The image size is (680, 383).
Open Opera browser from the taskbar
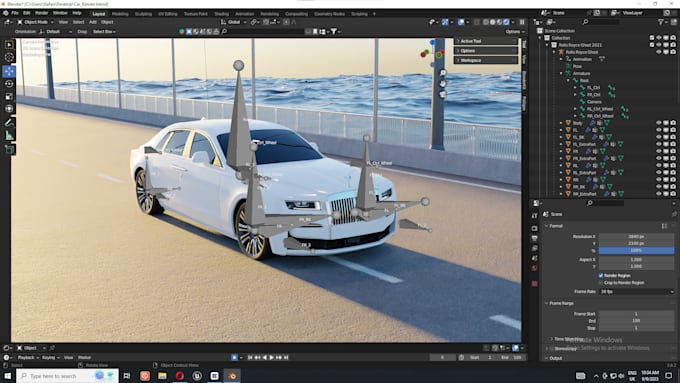(x=180, y=376)
